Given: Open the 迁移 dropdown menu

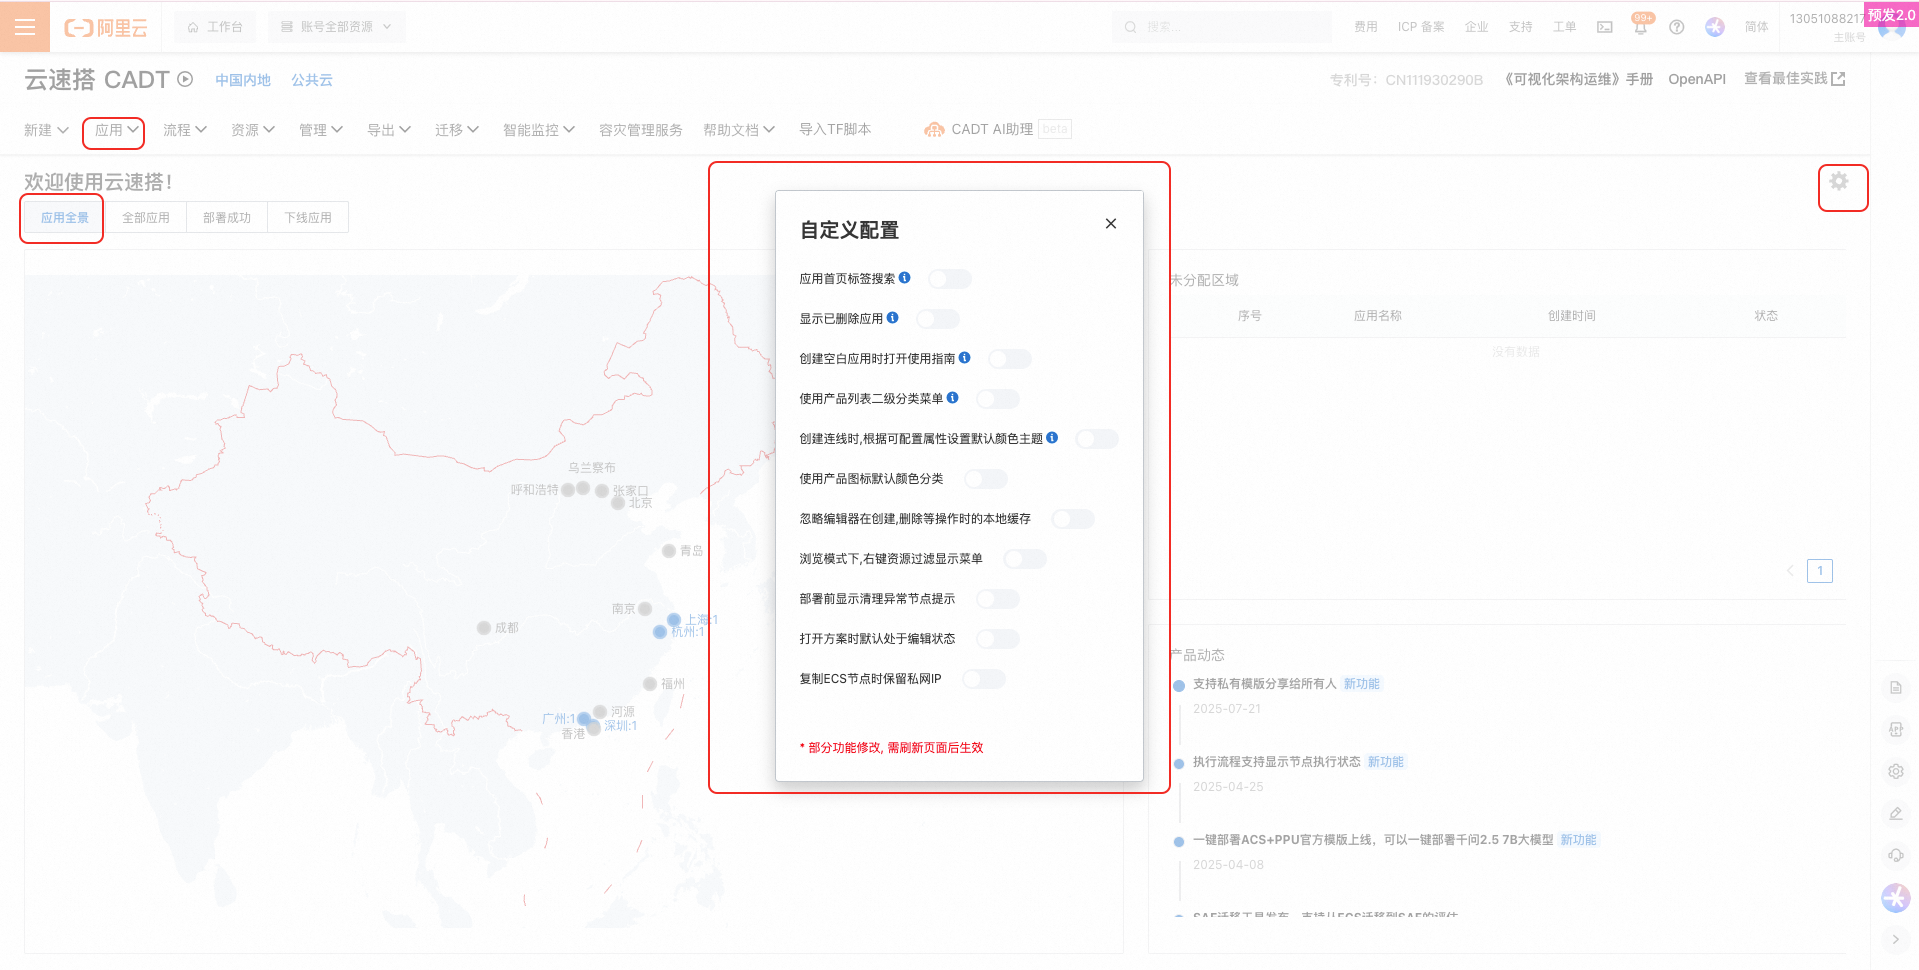Looking at the screenshot, I should click(457, 130).
